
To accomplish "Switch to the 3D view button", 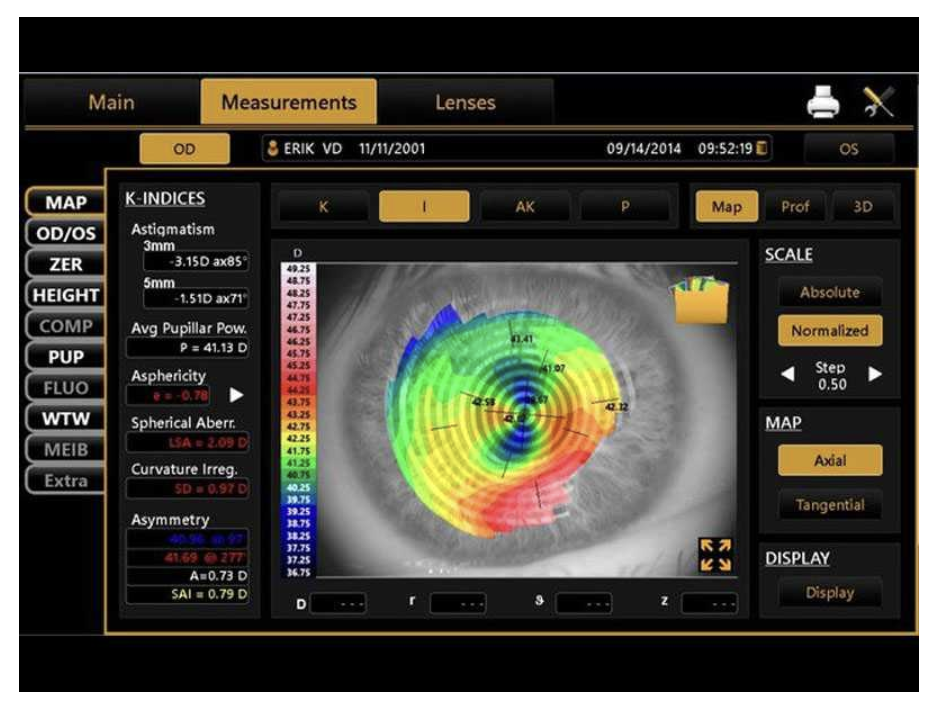I will point(862,207).
